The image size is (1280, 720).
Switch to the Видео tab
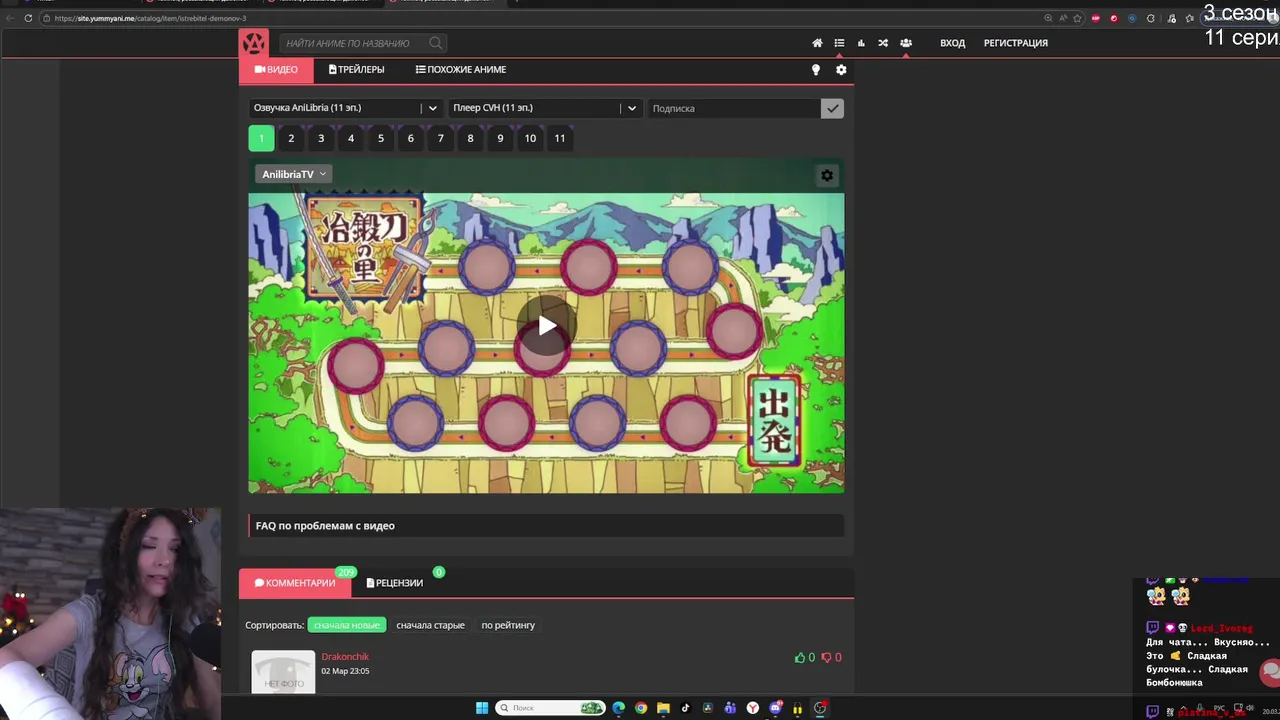click(x=276, y=70)
